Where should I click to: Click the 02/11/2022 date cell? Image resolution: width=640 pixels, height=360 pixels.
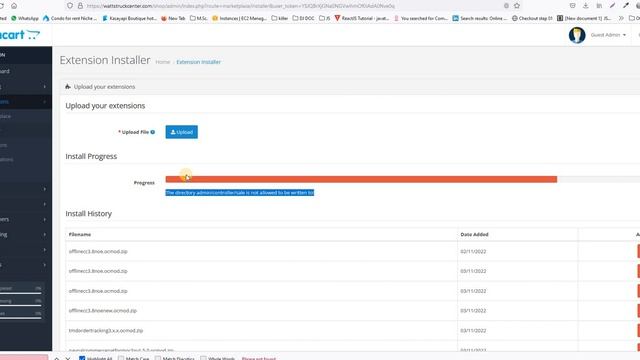click(473, 251)
